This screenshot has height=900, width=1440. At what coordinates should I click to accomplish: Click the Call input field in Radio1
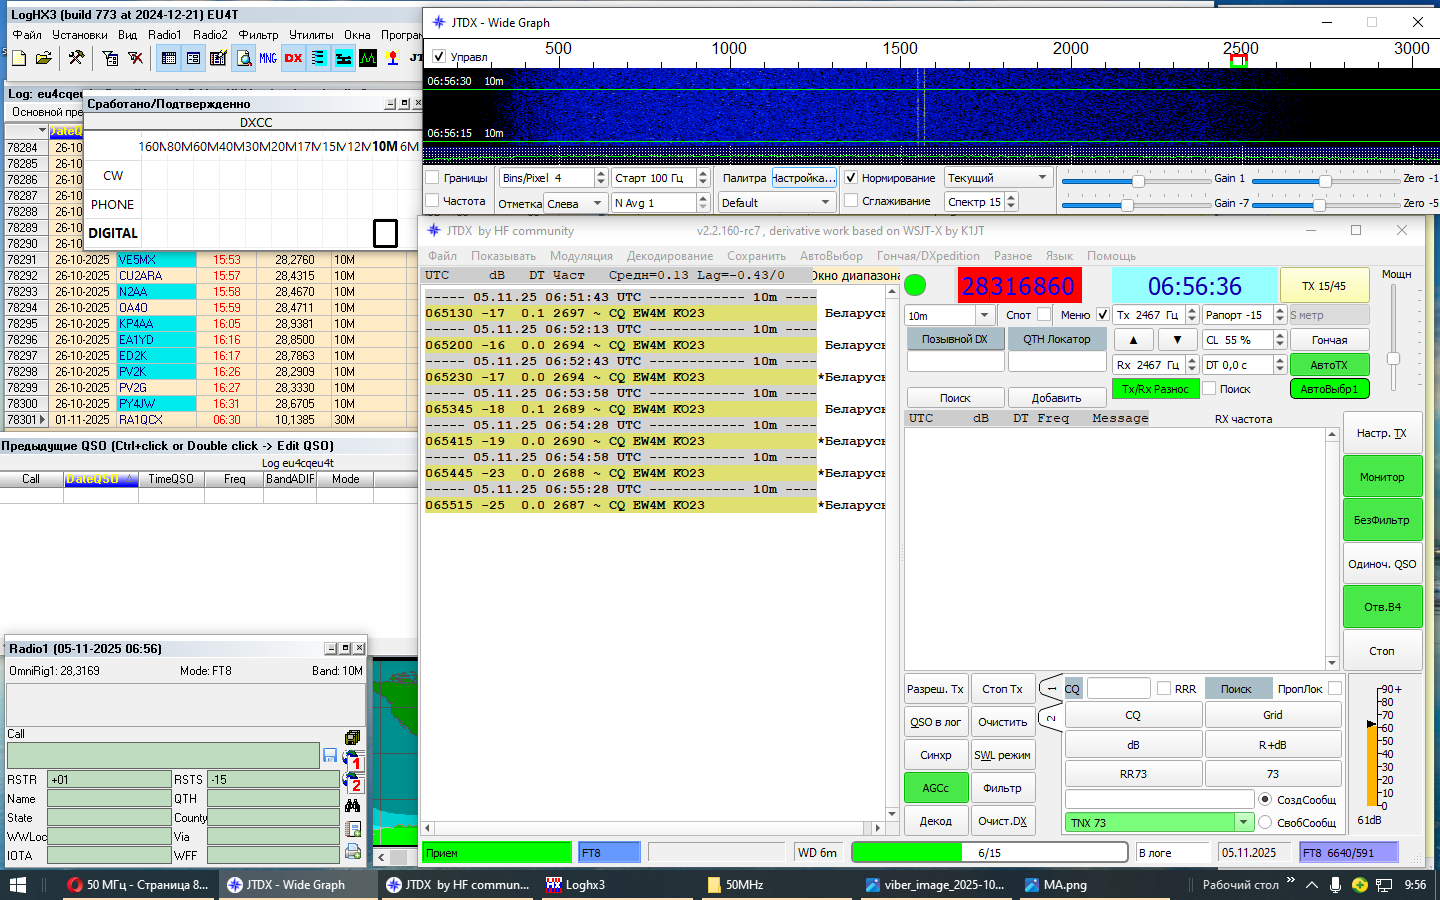click(x=163, y=755)
